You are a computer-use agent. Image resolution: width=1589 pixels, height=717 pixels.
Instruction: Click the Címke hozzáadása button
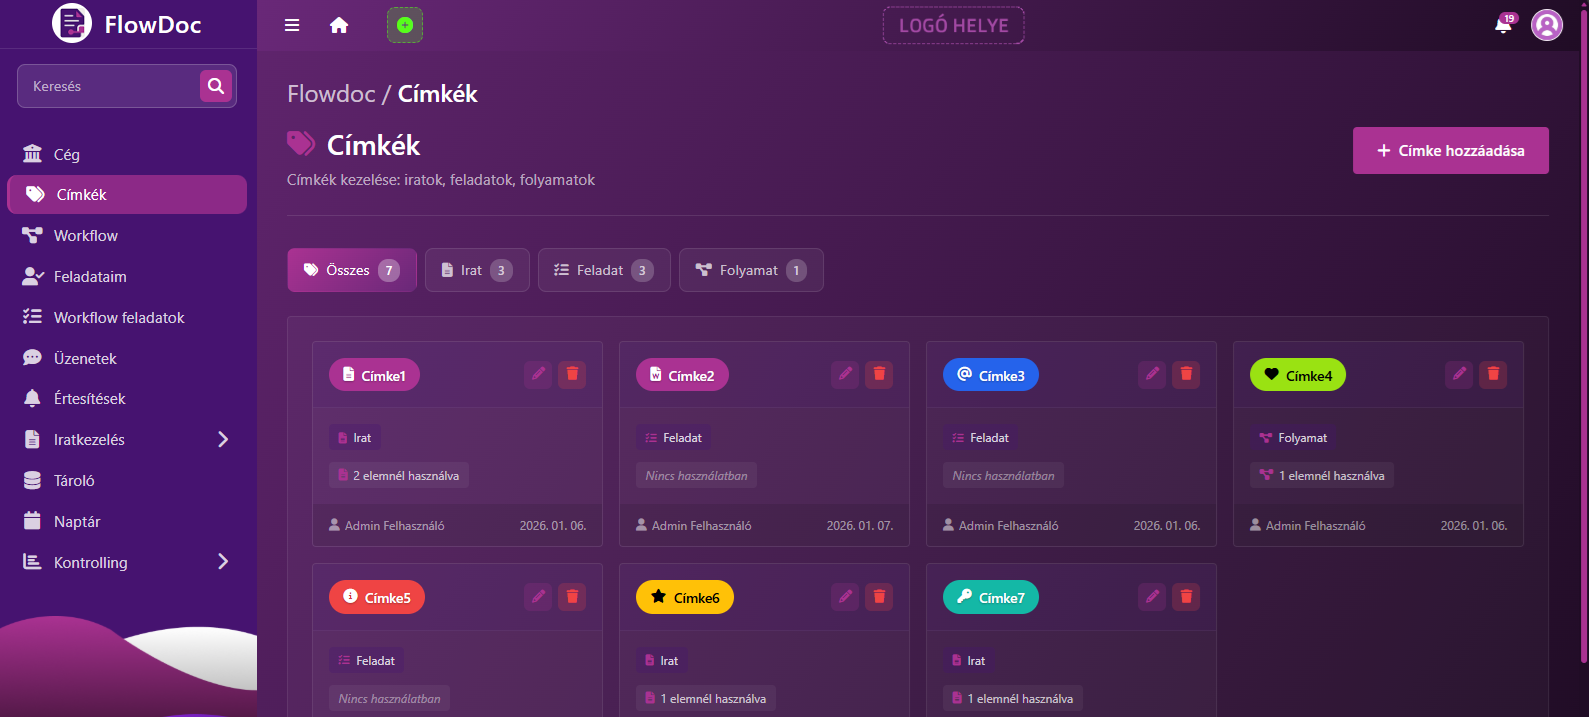click(x=1450, y=150)
